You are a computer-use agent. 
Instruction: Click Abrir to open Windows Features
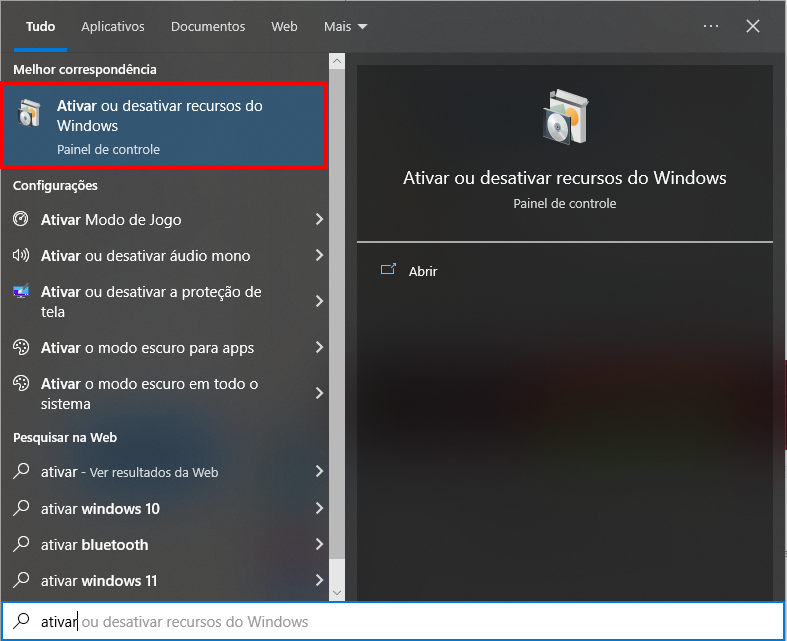pos(423,272)
